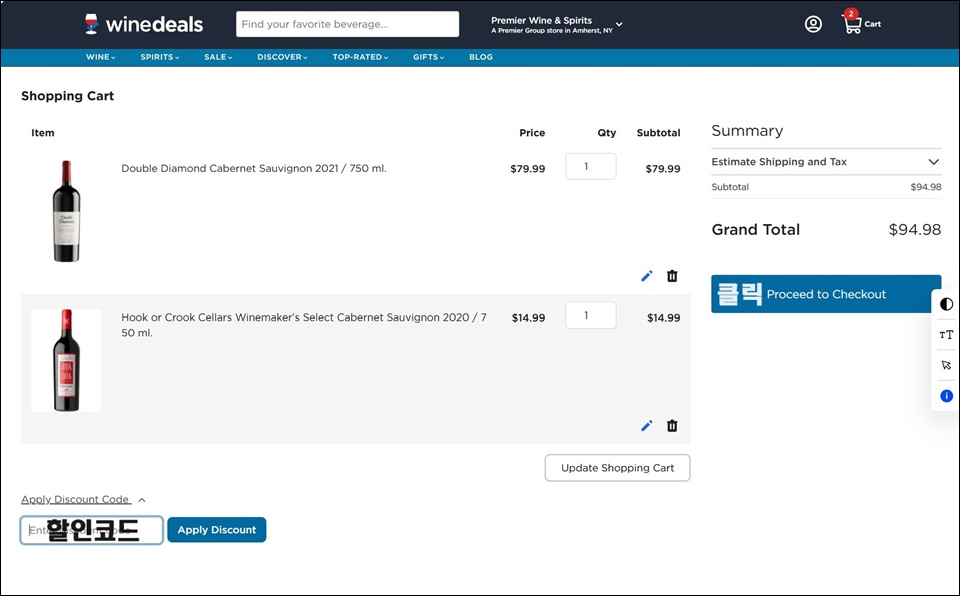Open the GIFTS dropdown menu
960x596 pixels.
point(429,57)
